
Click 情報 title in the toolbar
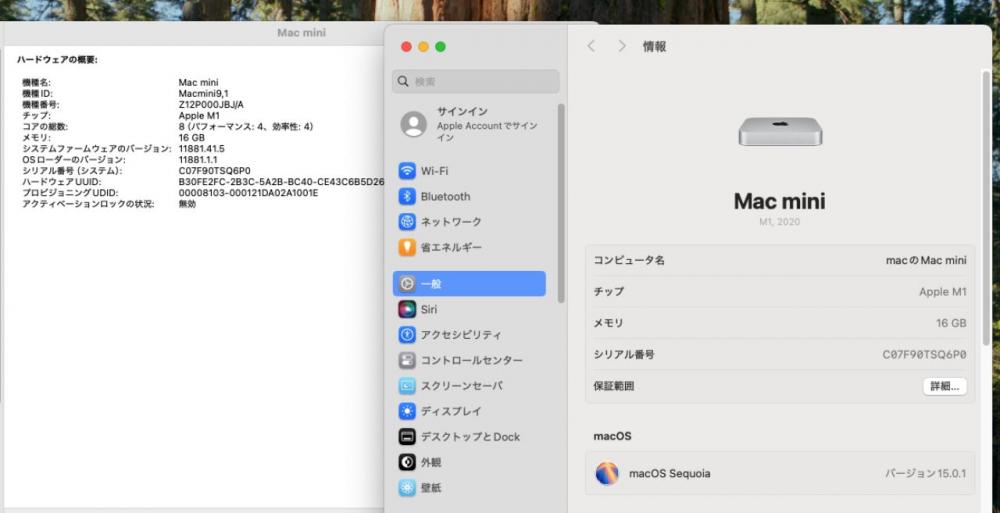[654, 46]
